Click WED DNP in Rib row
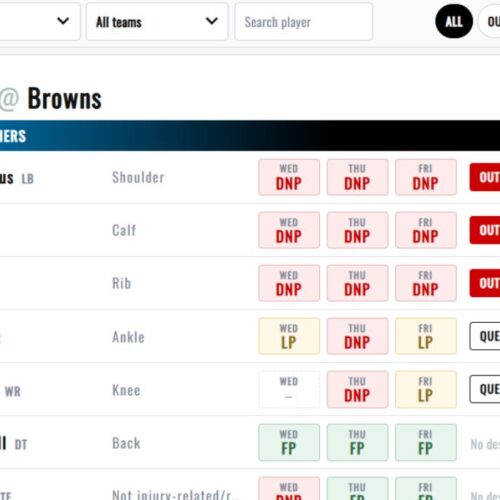 289,283
